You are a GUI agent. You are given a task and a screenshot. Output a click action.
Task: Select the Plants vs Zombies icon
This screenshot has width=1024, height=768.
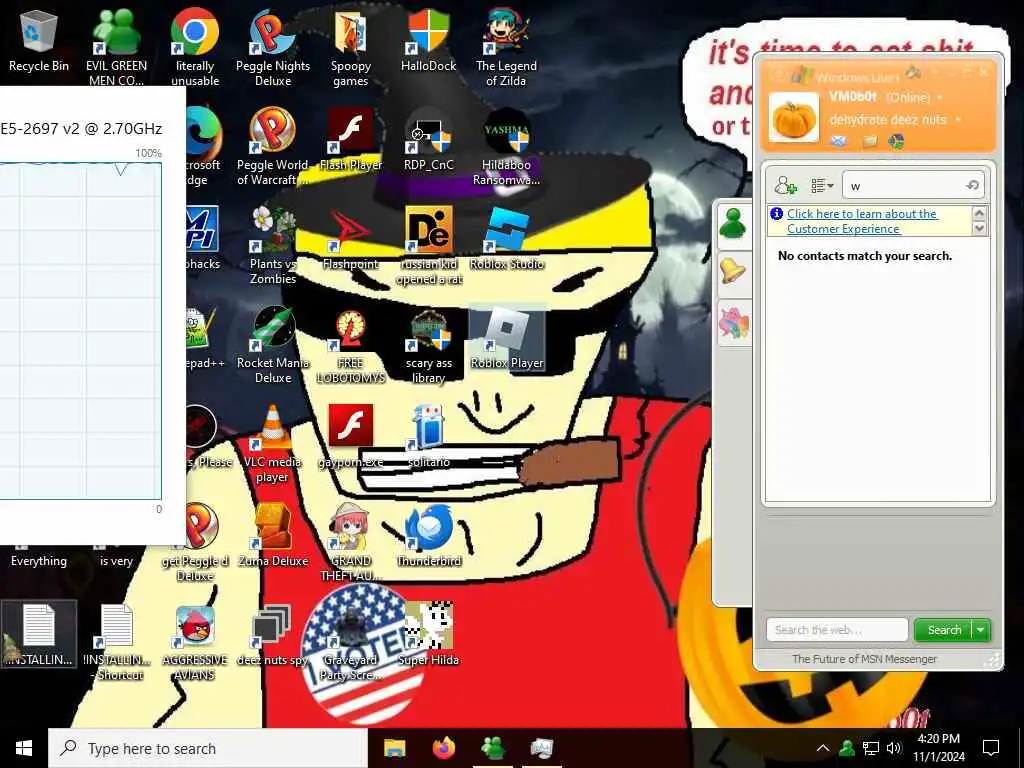click(273, 246)
